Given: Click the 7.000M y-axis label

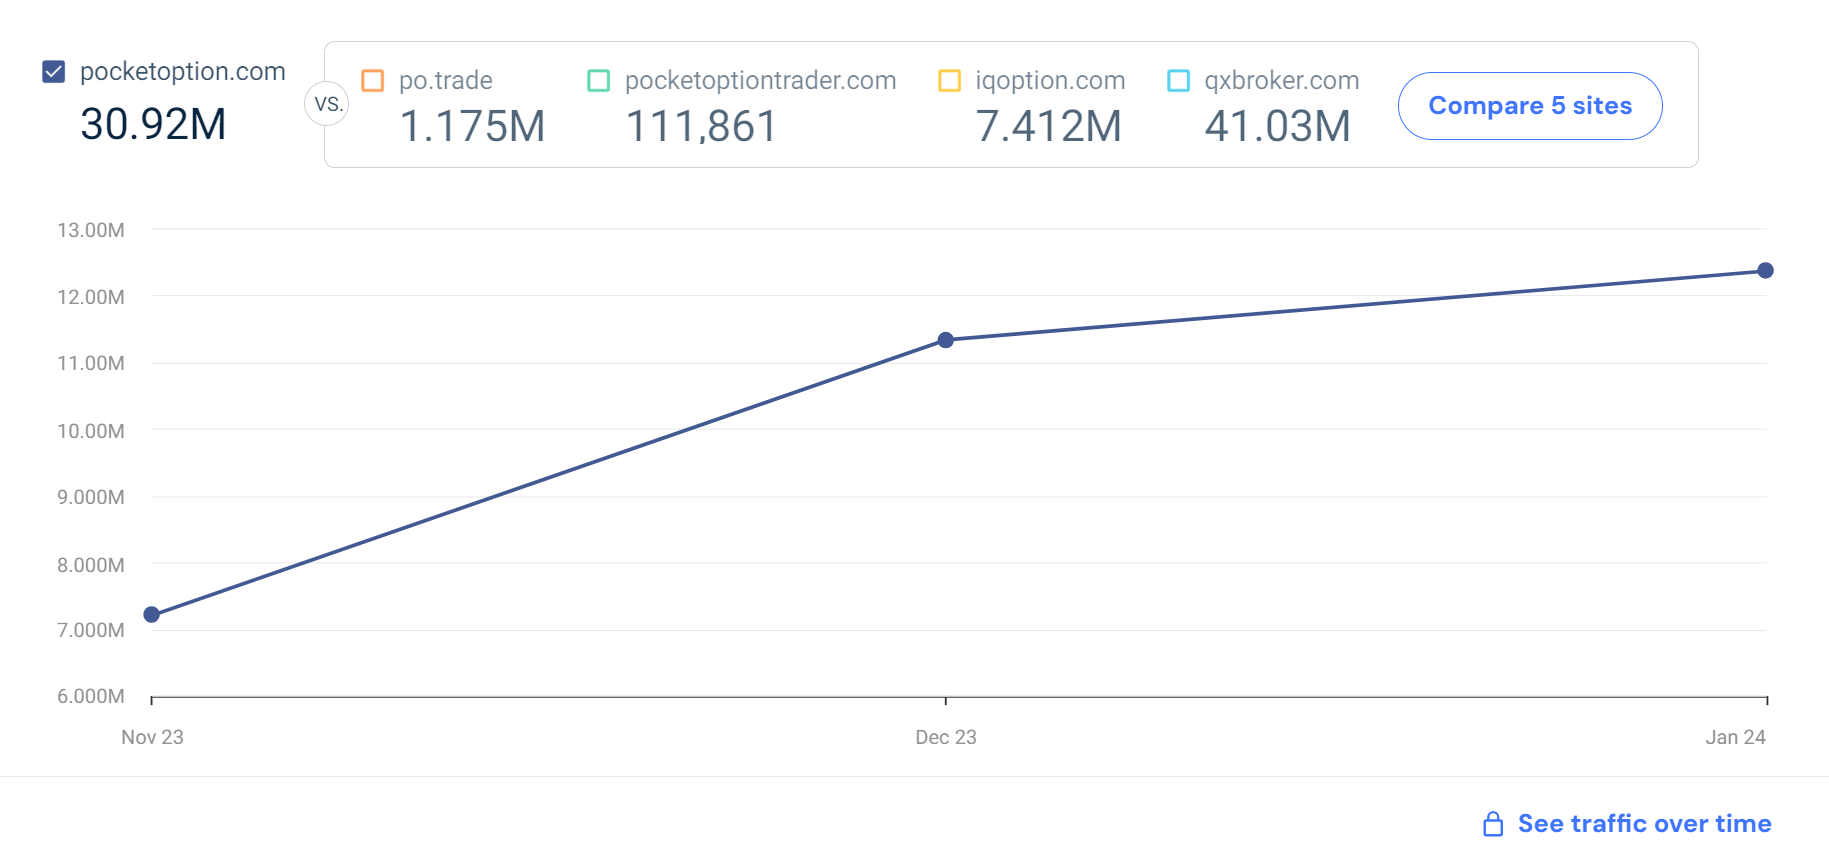Looking at the screenshot, I should [91, 630].
